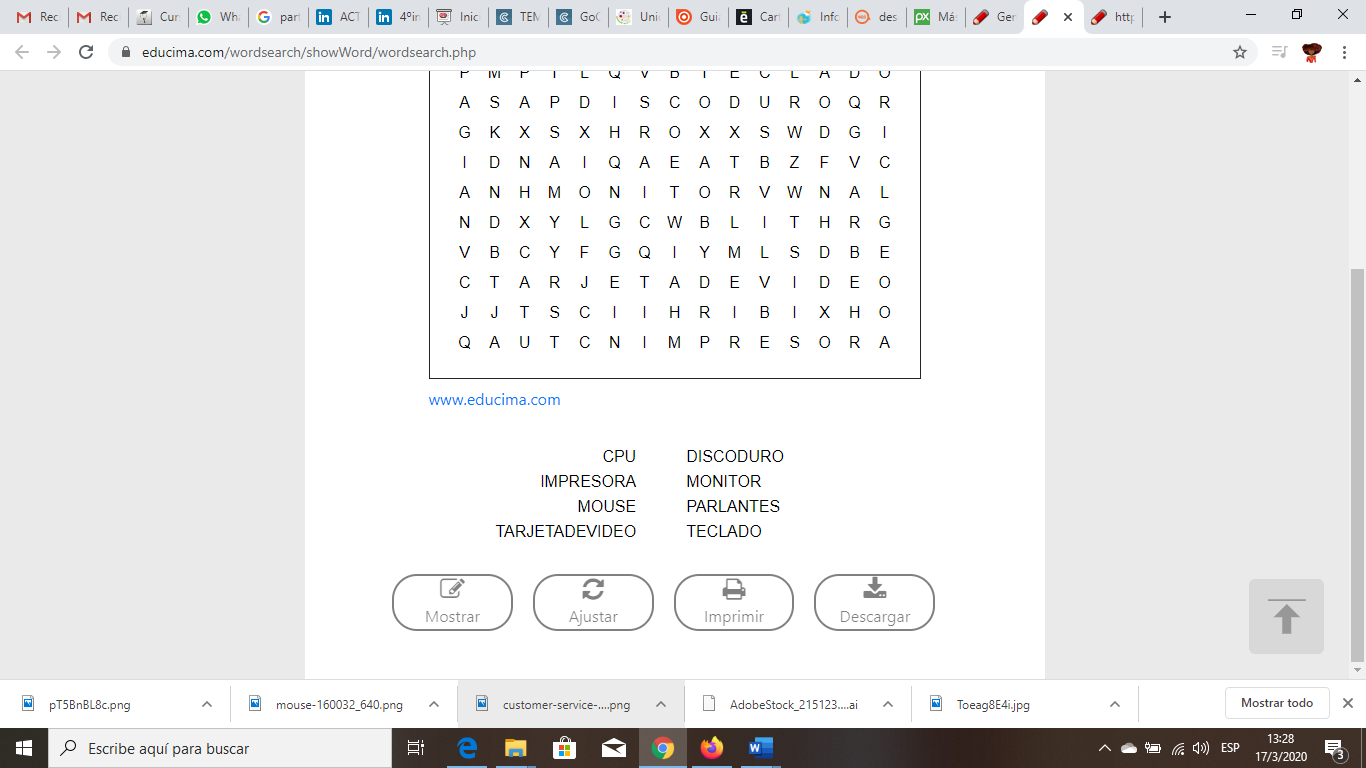
Task: Click the page vertical scrollbar thumb
Action: 1357,465
